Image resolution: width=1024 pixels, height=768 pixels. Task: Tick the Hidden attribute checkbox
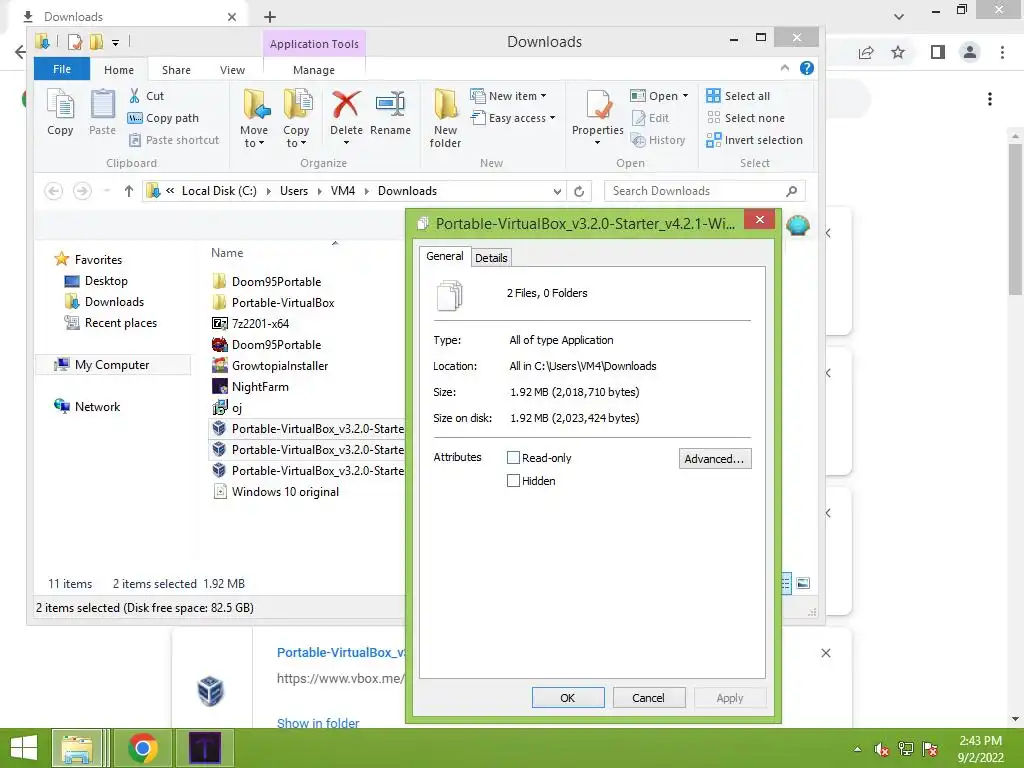click(x=513, y=481)
